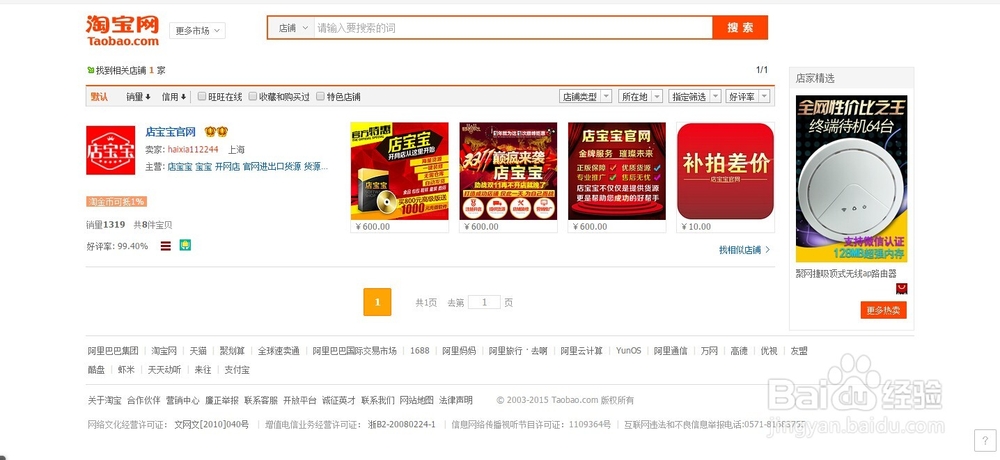Click the 文网文[2010]040号 license link
This screenshot has height=460, width=1000.
point(212,424)
